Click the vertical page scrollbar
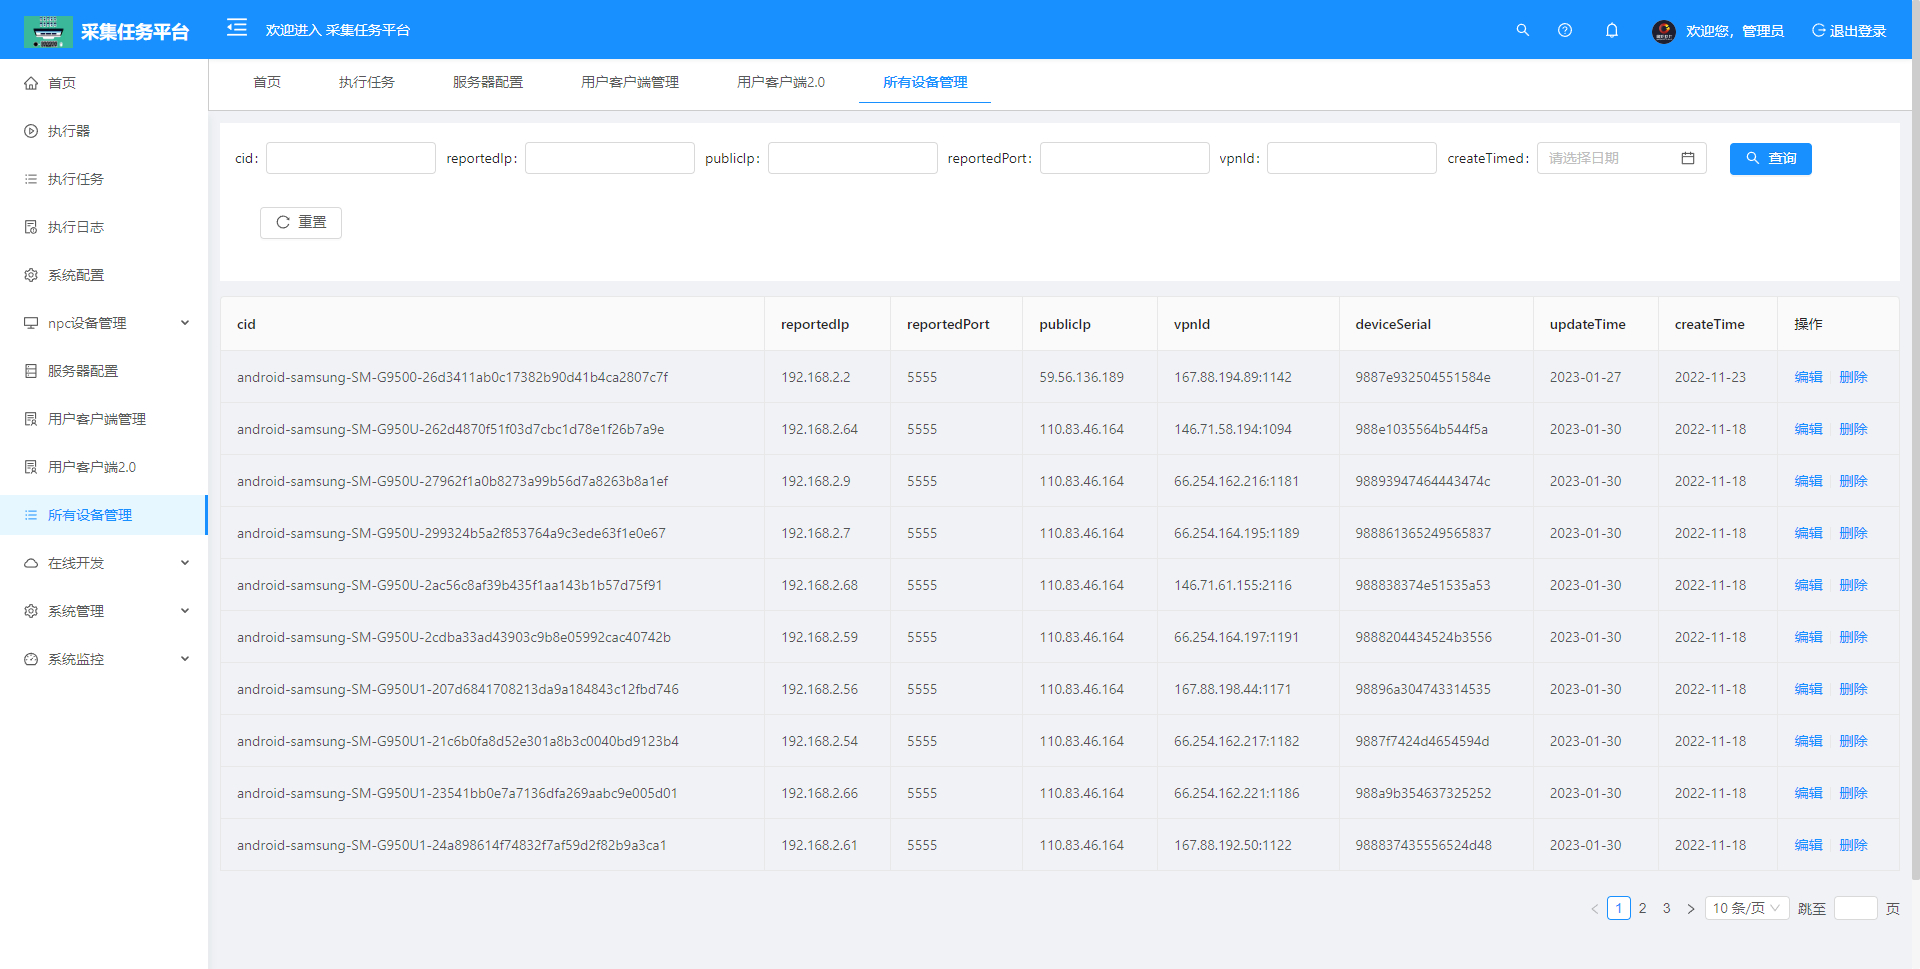Viewport: 1920px width, 969px height. point(1915,440)
